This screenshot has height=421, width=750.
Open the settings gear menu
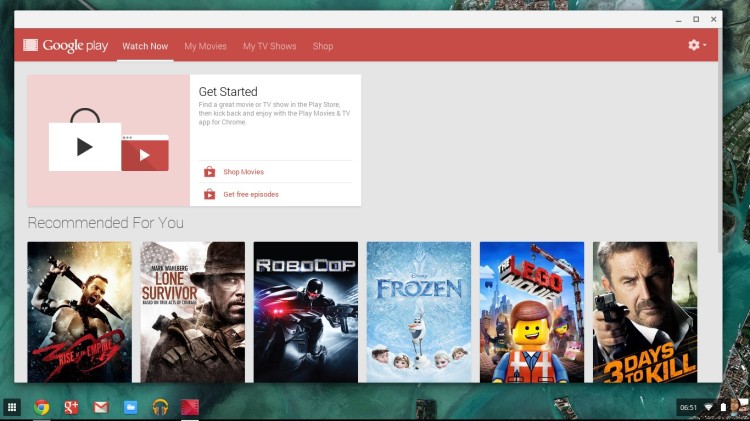pyautogui.click(x=697, y=45)
